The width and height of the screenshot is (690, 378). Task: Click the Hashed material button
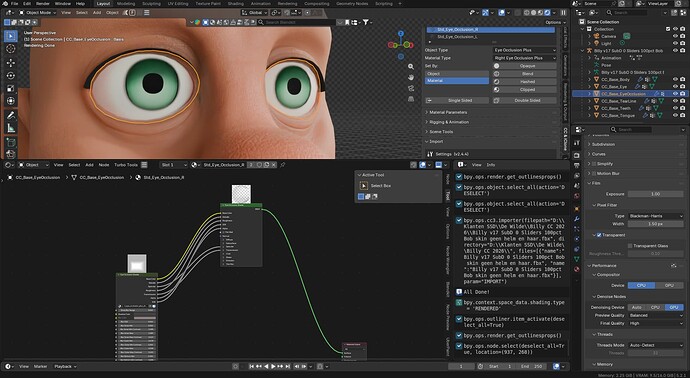tap(524, 81)
